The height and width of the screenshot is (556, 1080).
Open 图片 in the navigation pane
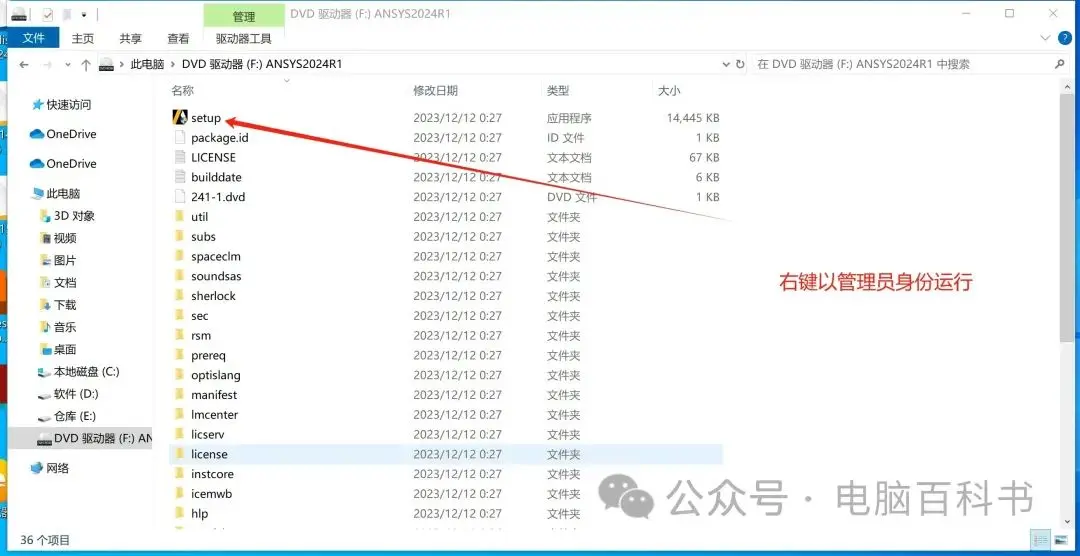click(65, 260)
